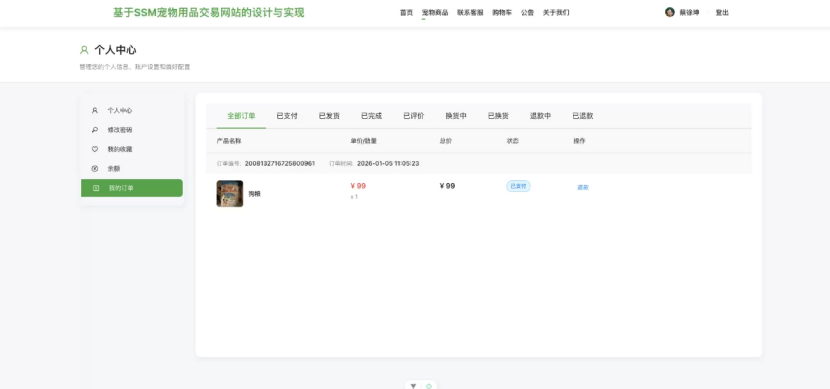Click the 个人中心 page heading text
The image size is (830, 389).
tap(115, 50)
